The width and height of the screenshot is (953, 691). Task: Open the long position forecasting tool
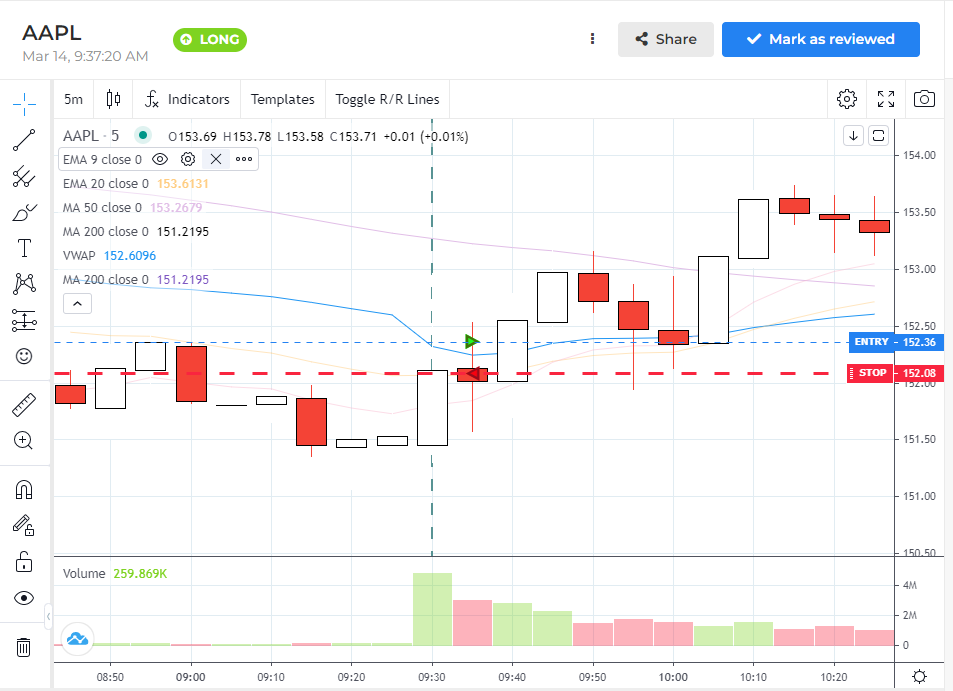(24, 320)
